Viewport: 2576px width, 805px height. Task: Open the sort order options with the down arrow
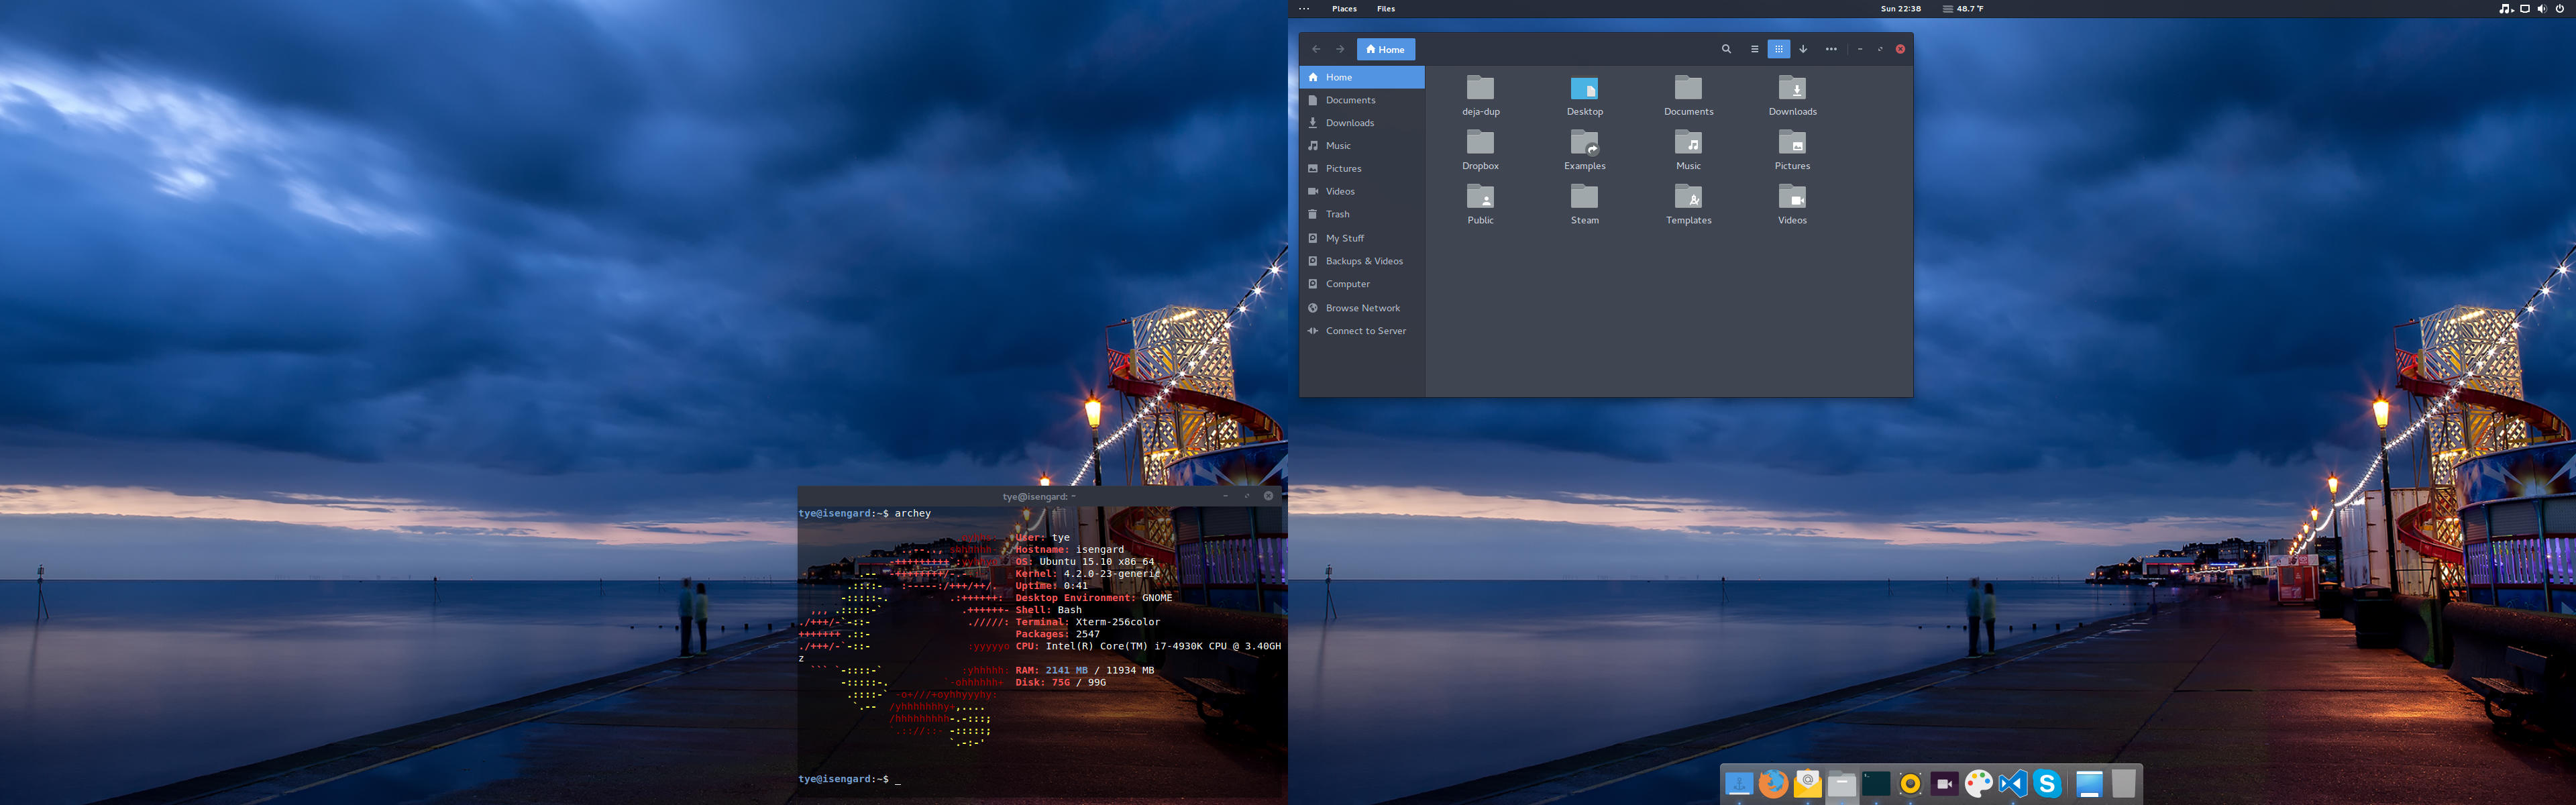1804,49
